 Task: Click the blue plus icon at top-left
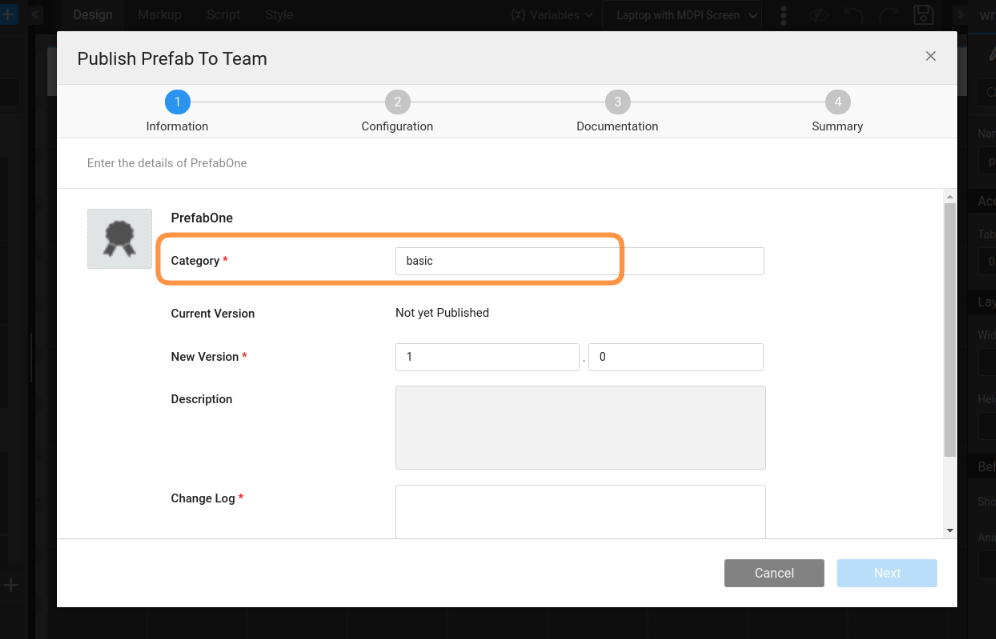[9, 15]
